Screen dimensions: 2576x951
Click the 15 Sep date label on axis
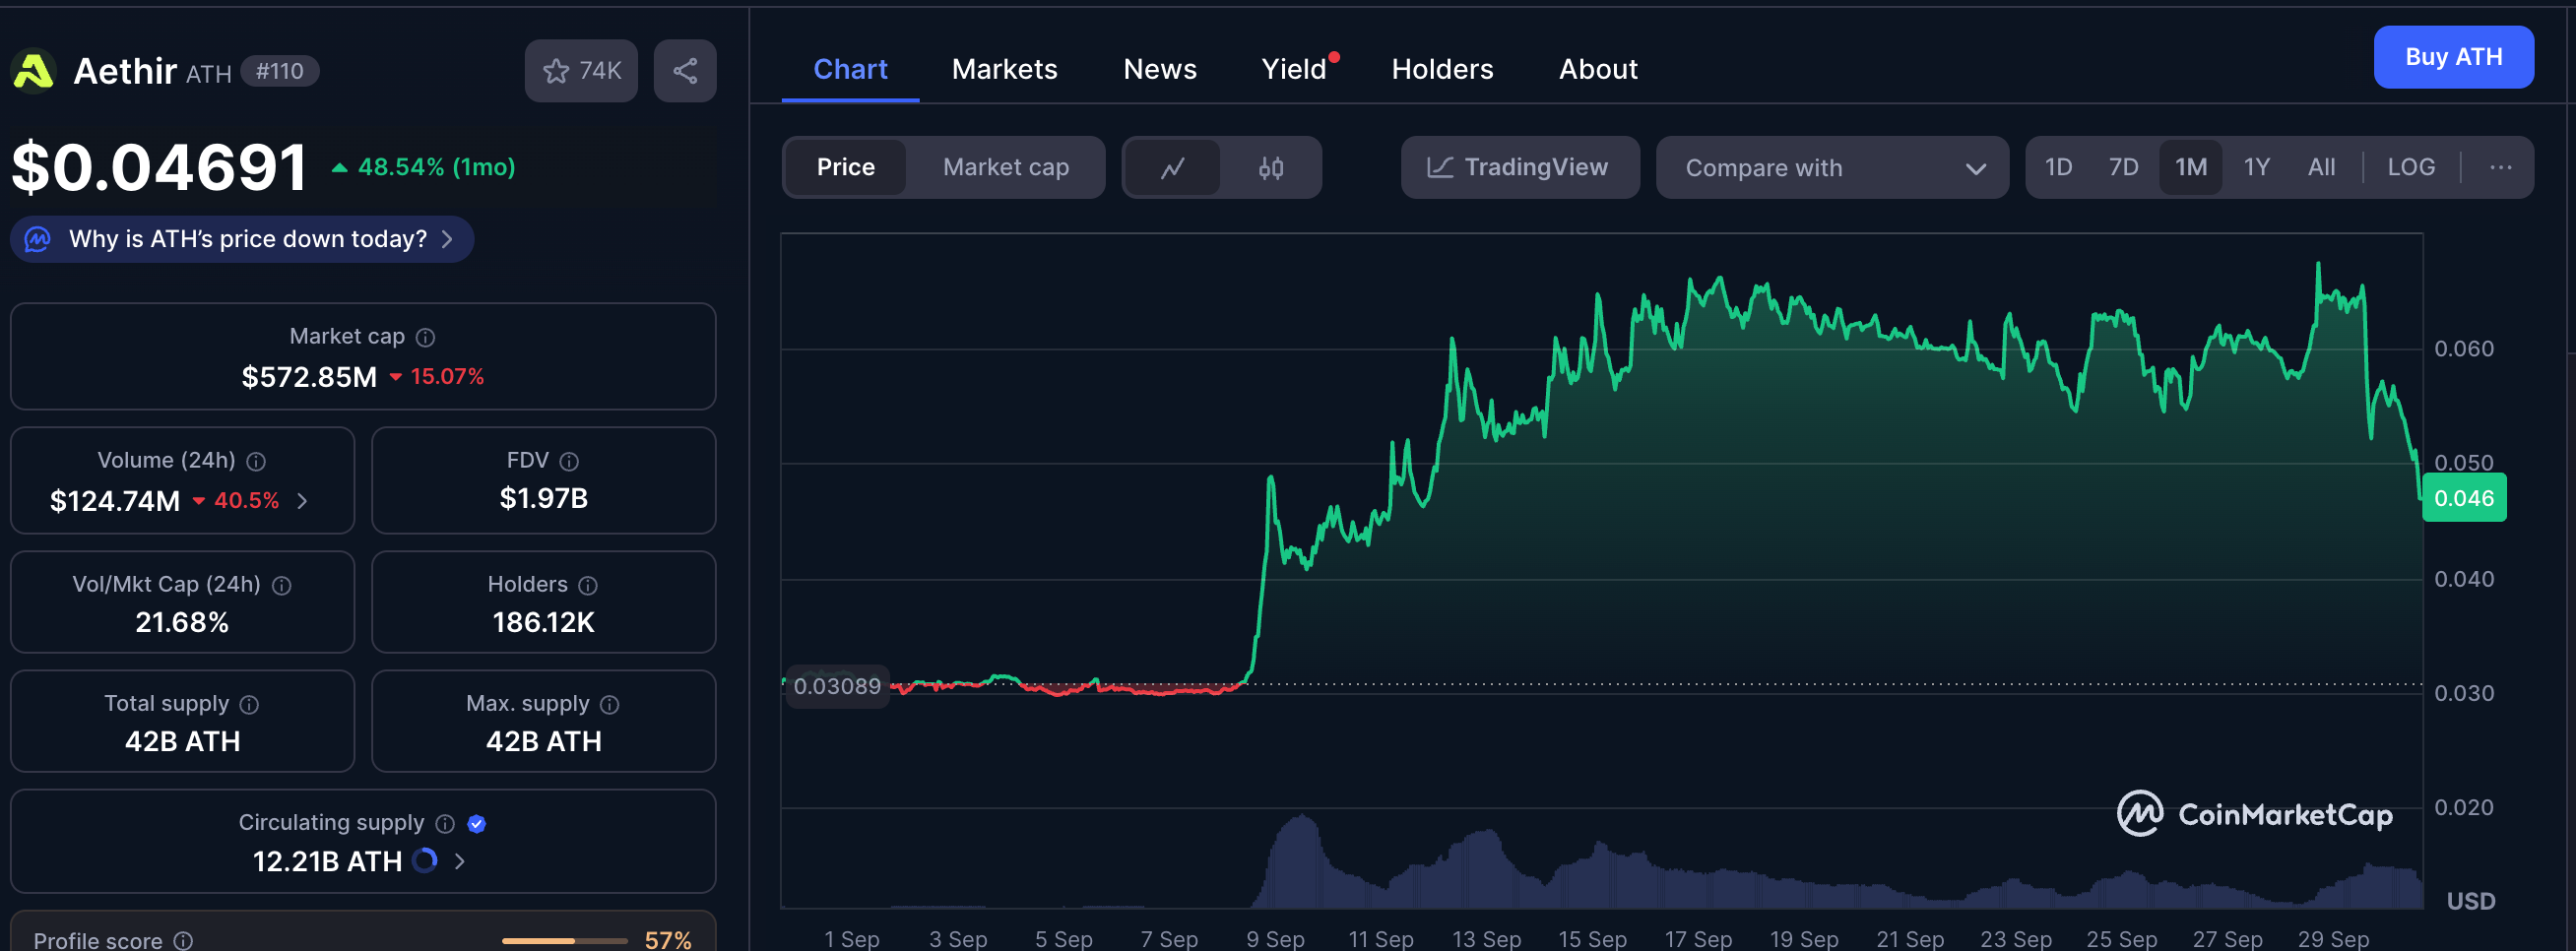(x=1592, y=938)
